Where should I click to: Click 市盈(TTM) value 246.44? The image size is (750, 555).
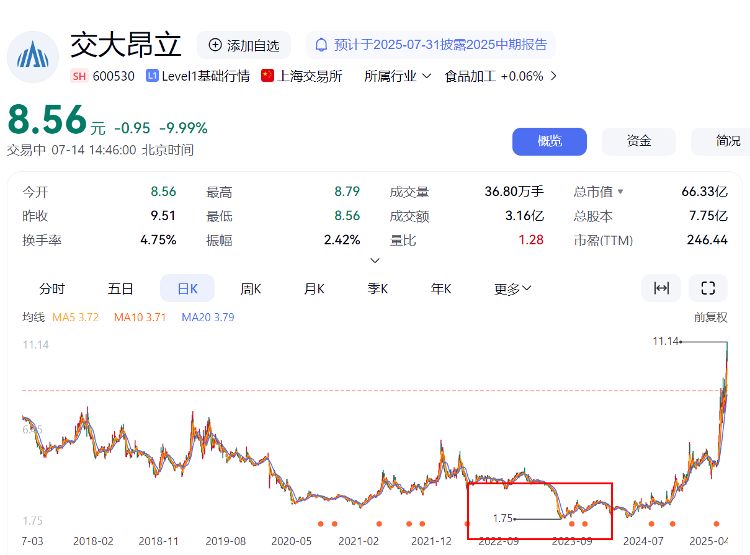pyautogui.click(x=707, y=239)
